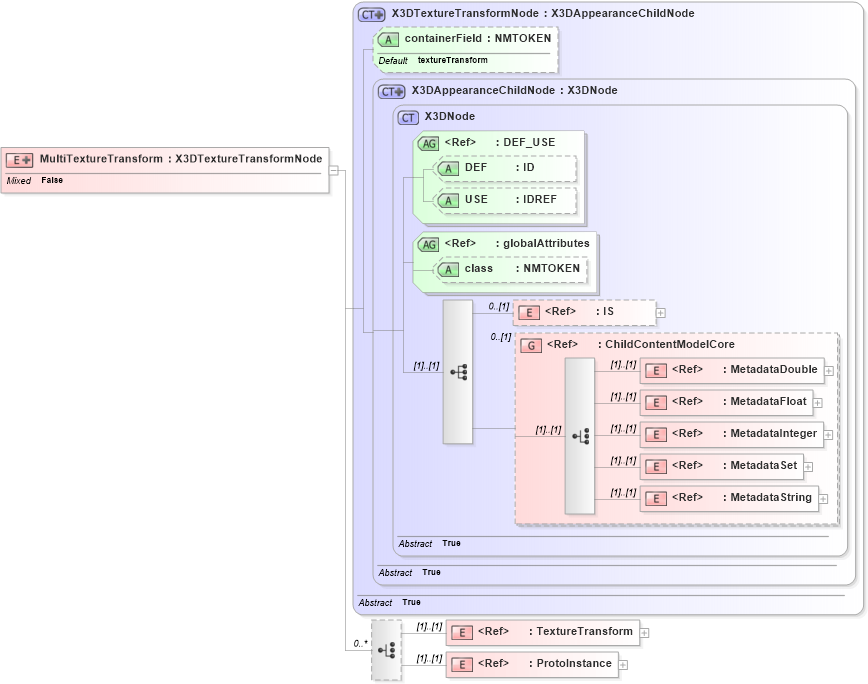868x684 pixels.
Task: Select the X3DNode title text
Action: tap(450, 116)
